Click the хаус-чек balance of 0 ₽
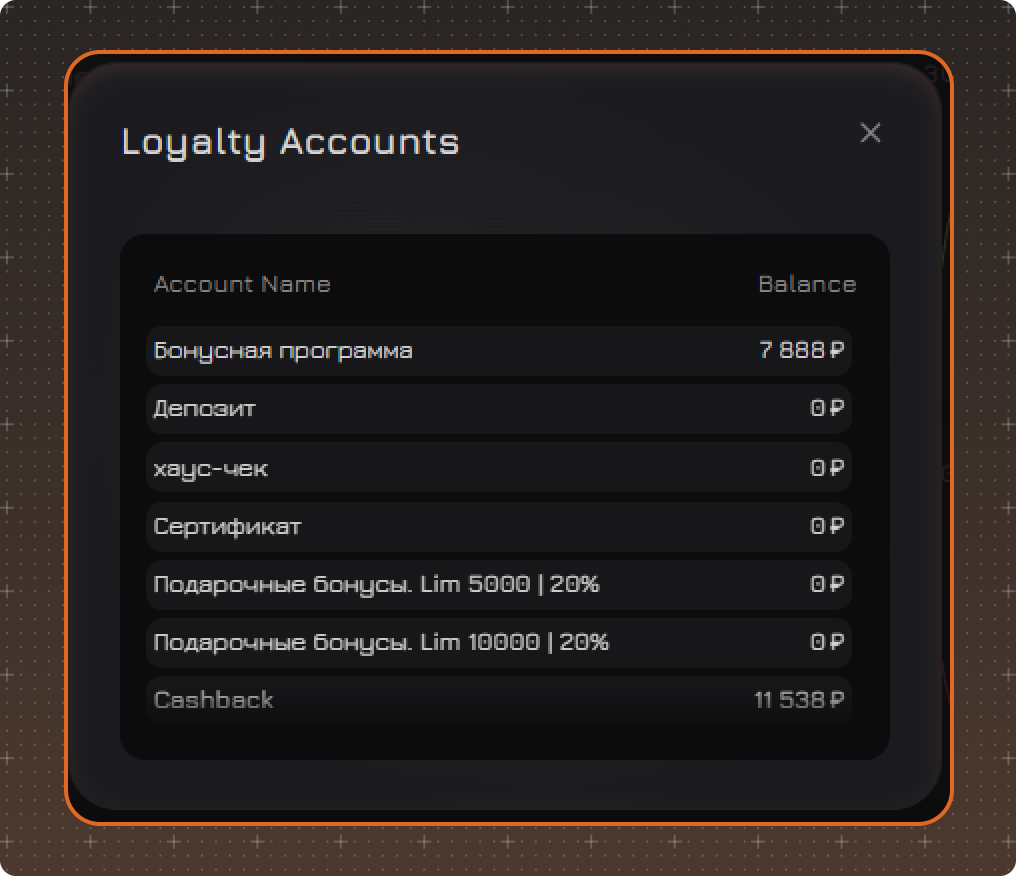1016x876 pixels. (827, 467)
